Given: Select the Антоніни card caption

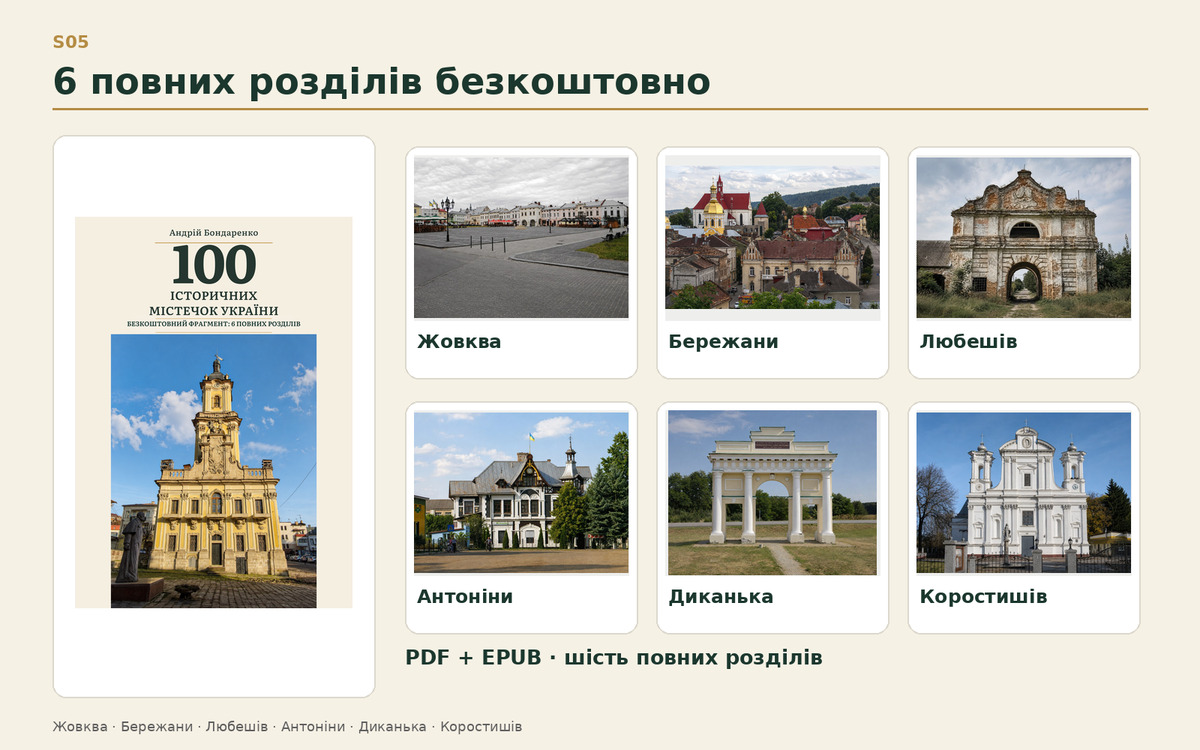Looking at the screenshot, I should tap(465, 597).
